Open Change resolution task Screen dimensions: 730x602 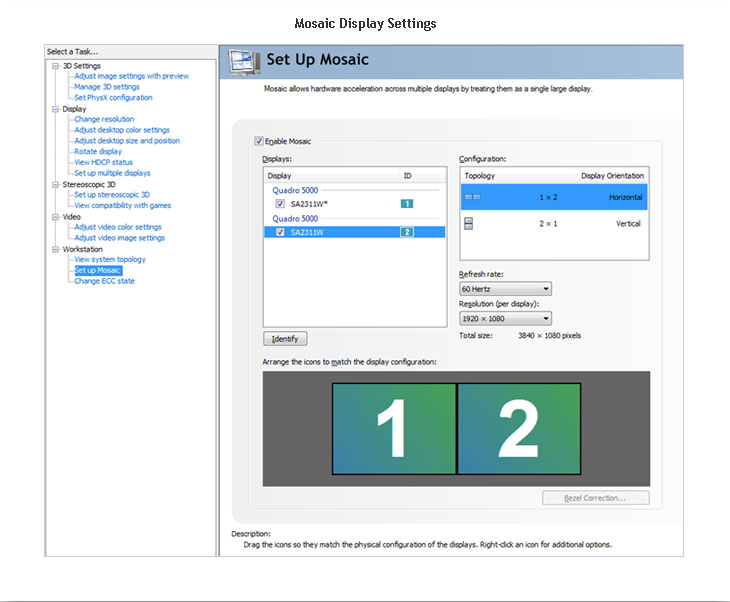coord(104,119)
